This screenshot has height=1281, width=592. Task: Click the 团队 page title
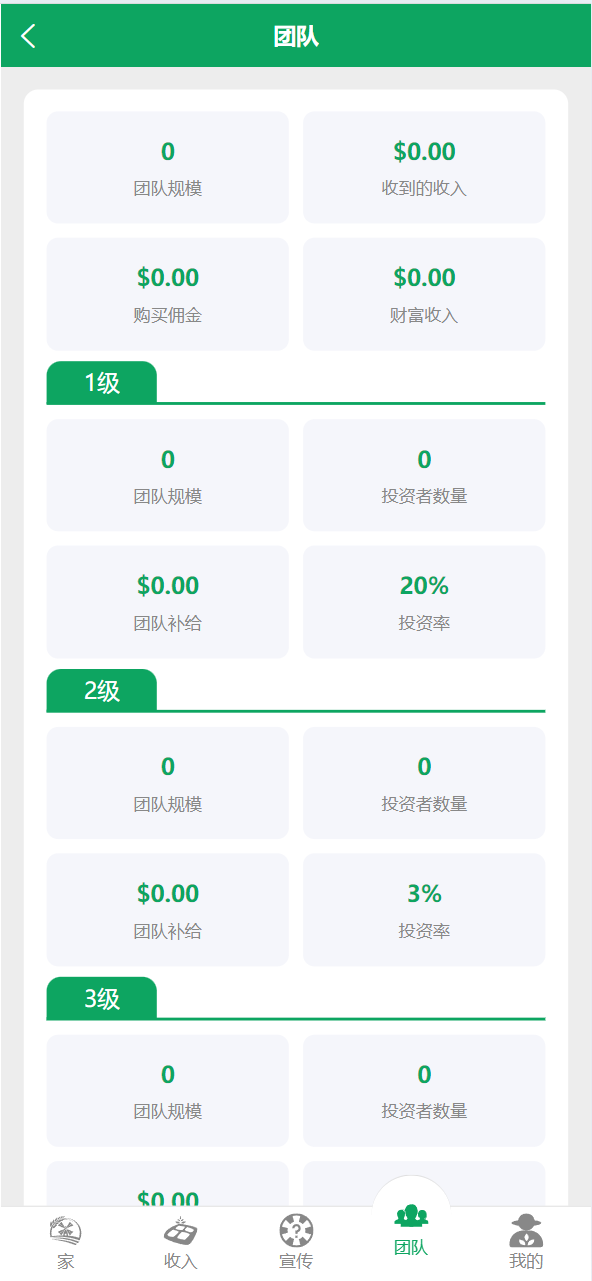point(296,37)
